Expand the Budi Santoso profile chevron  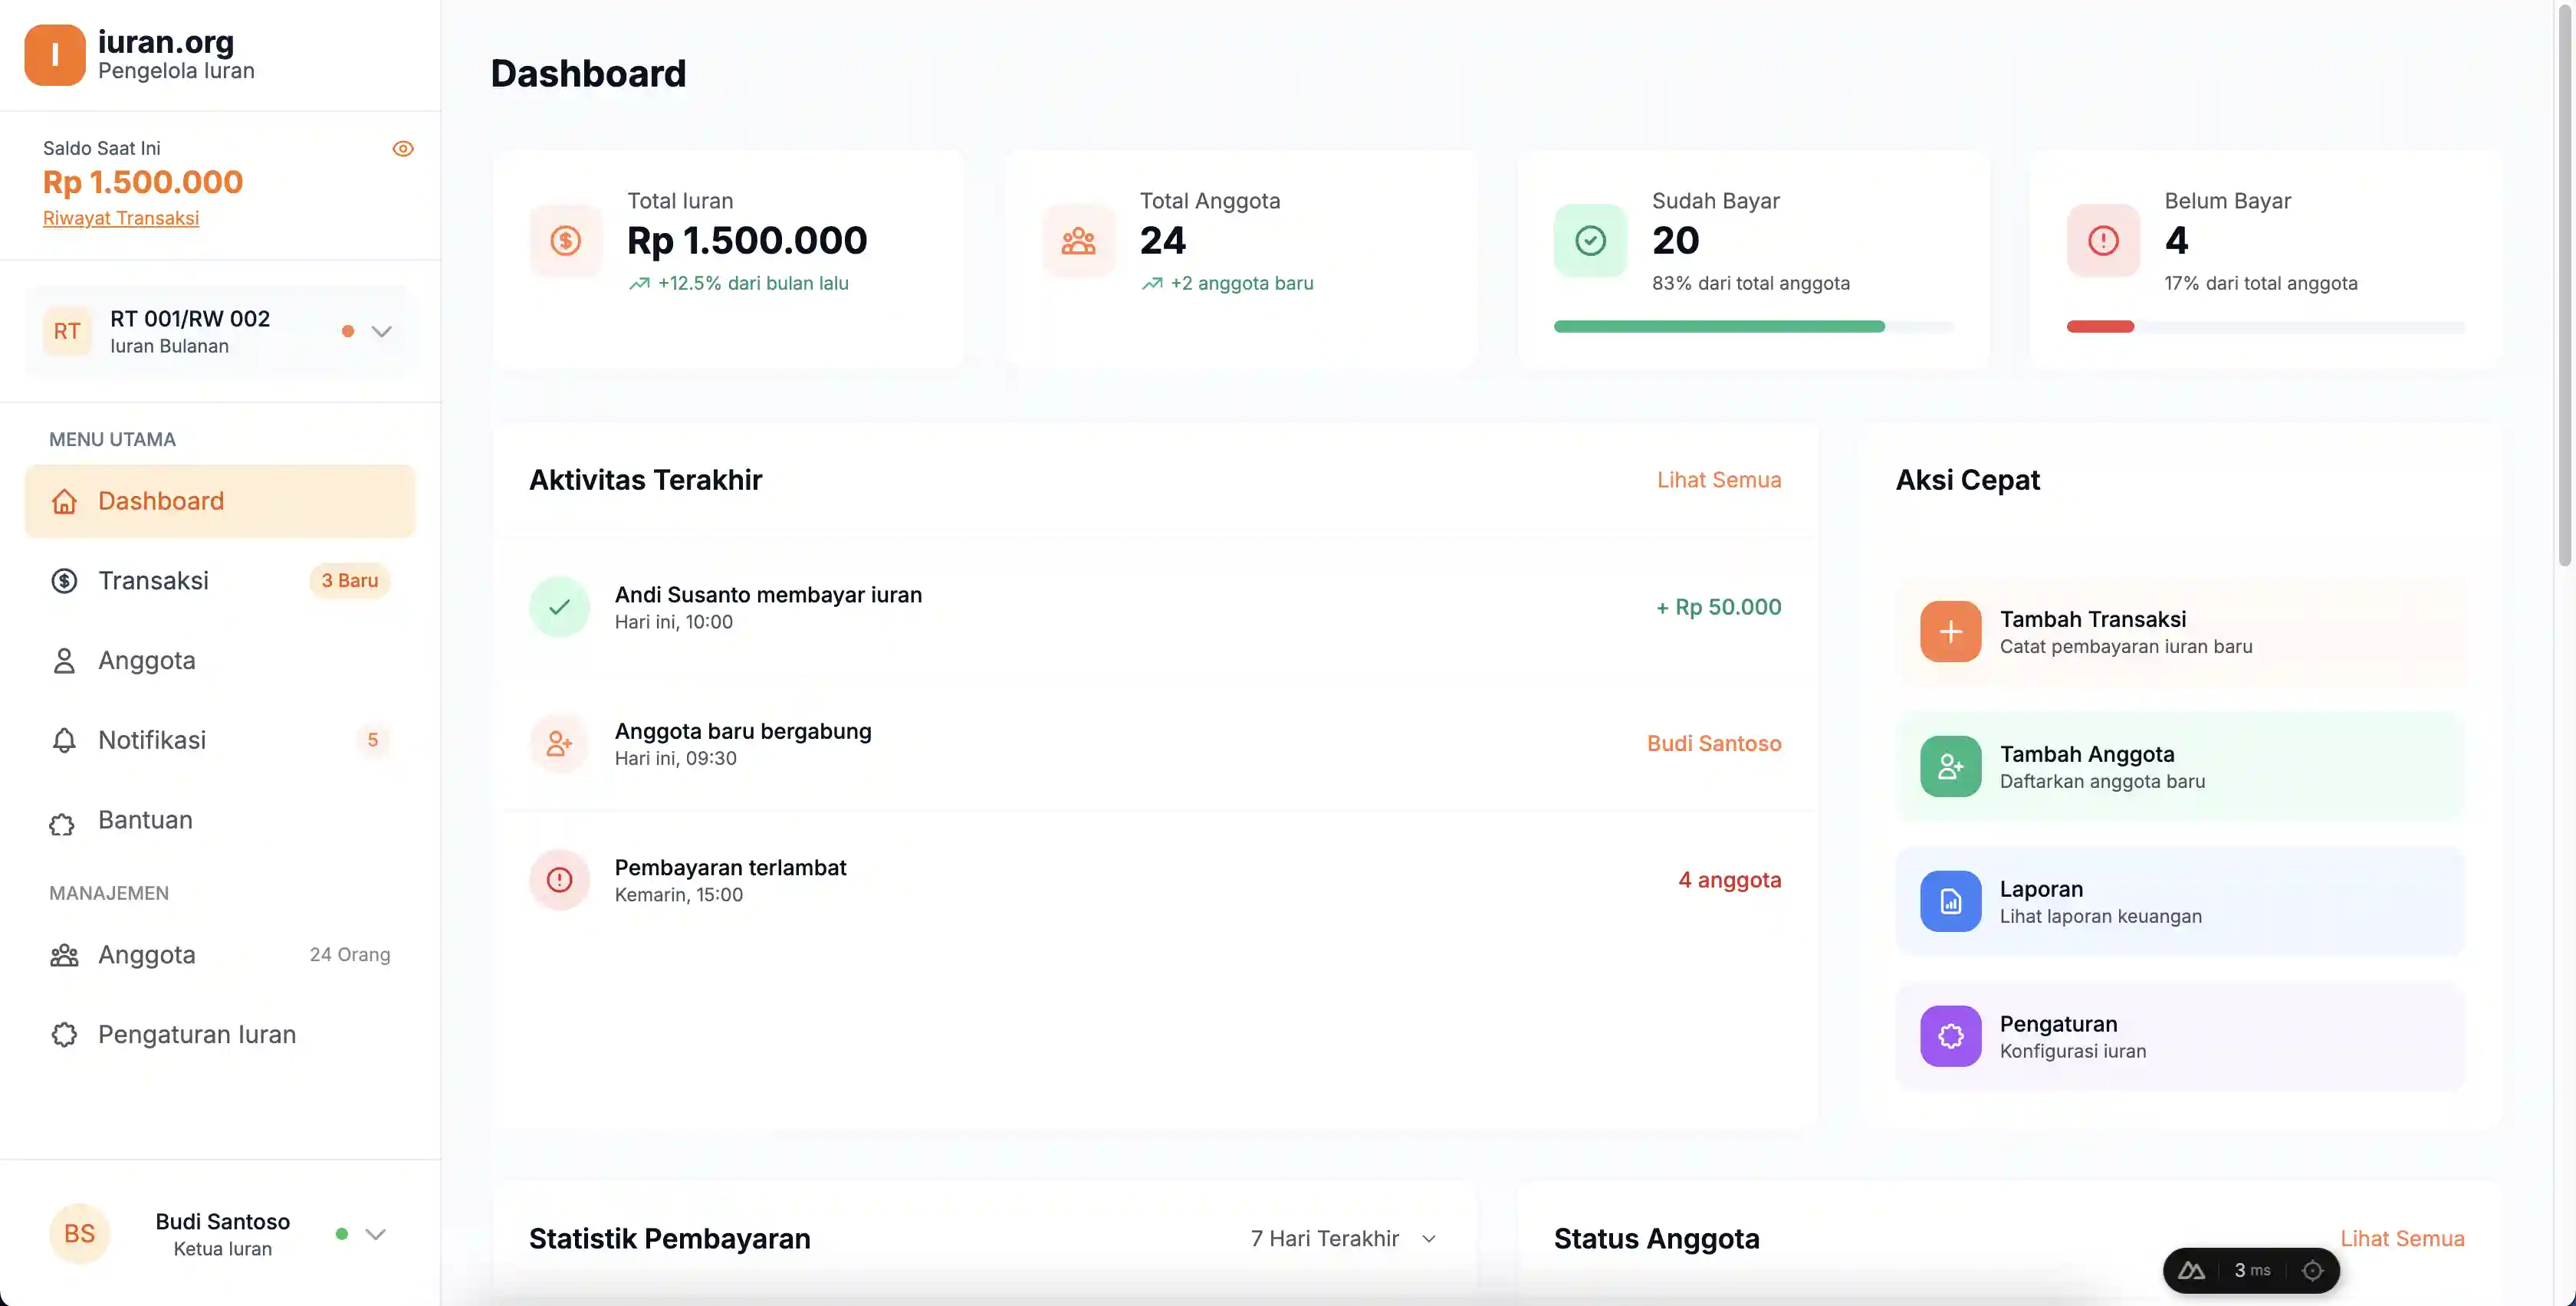[375, 1233]
